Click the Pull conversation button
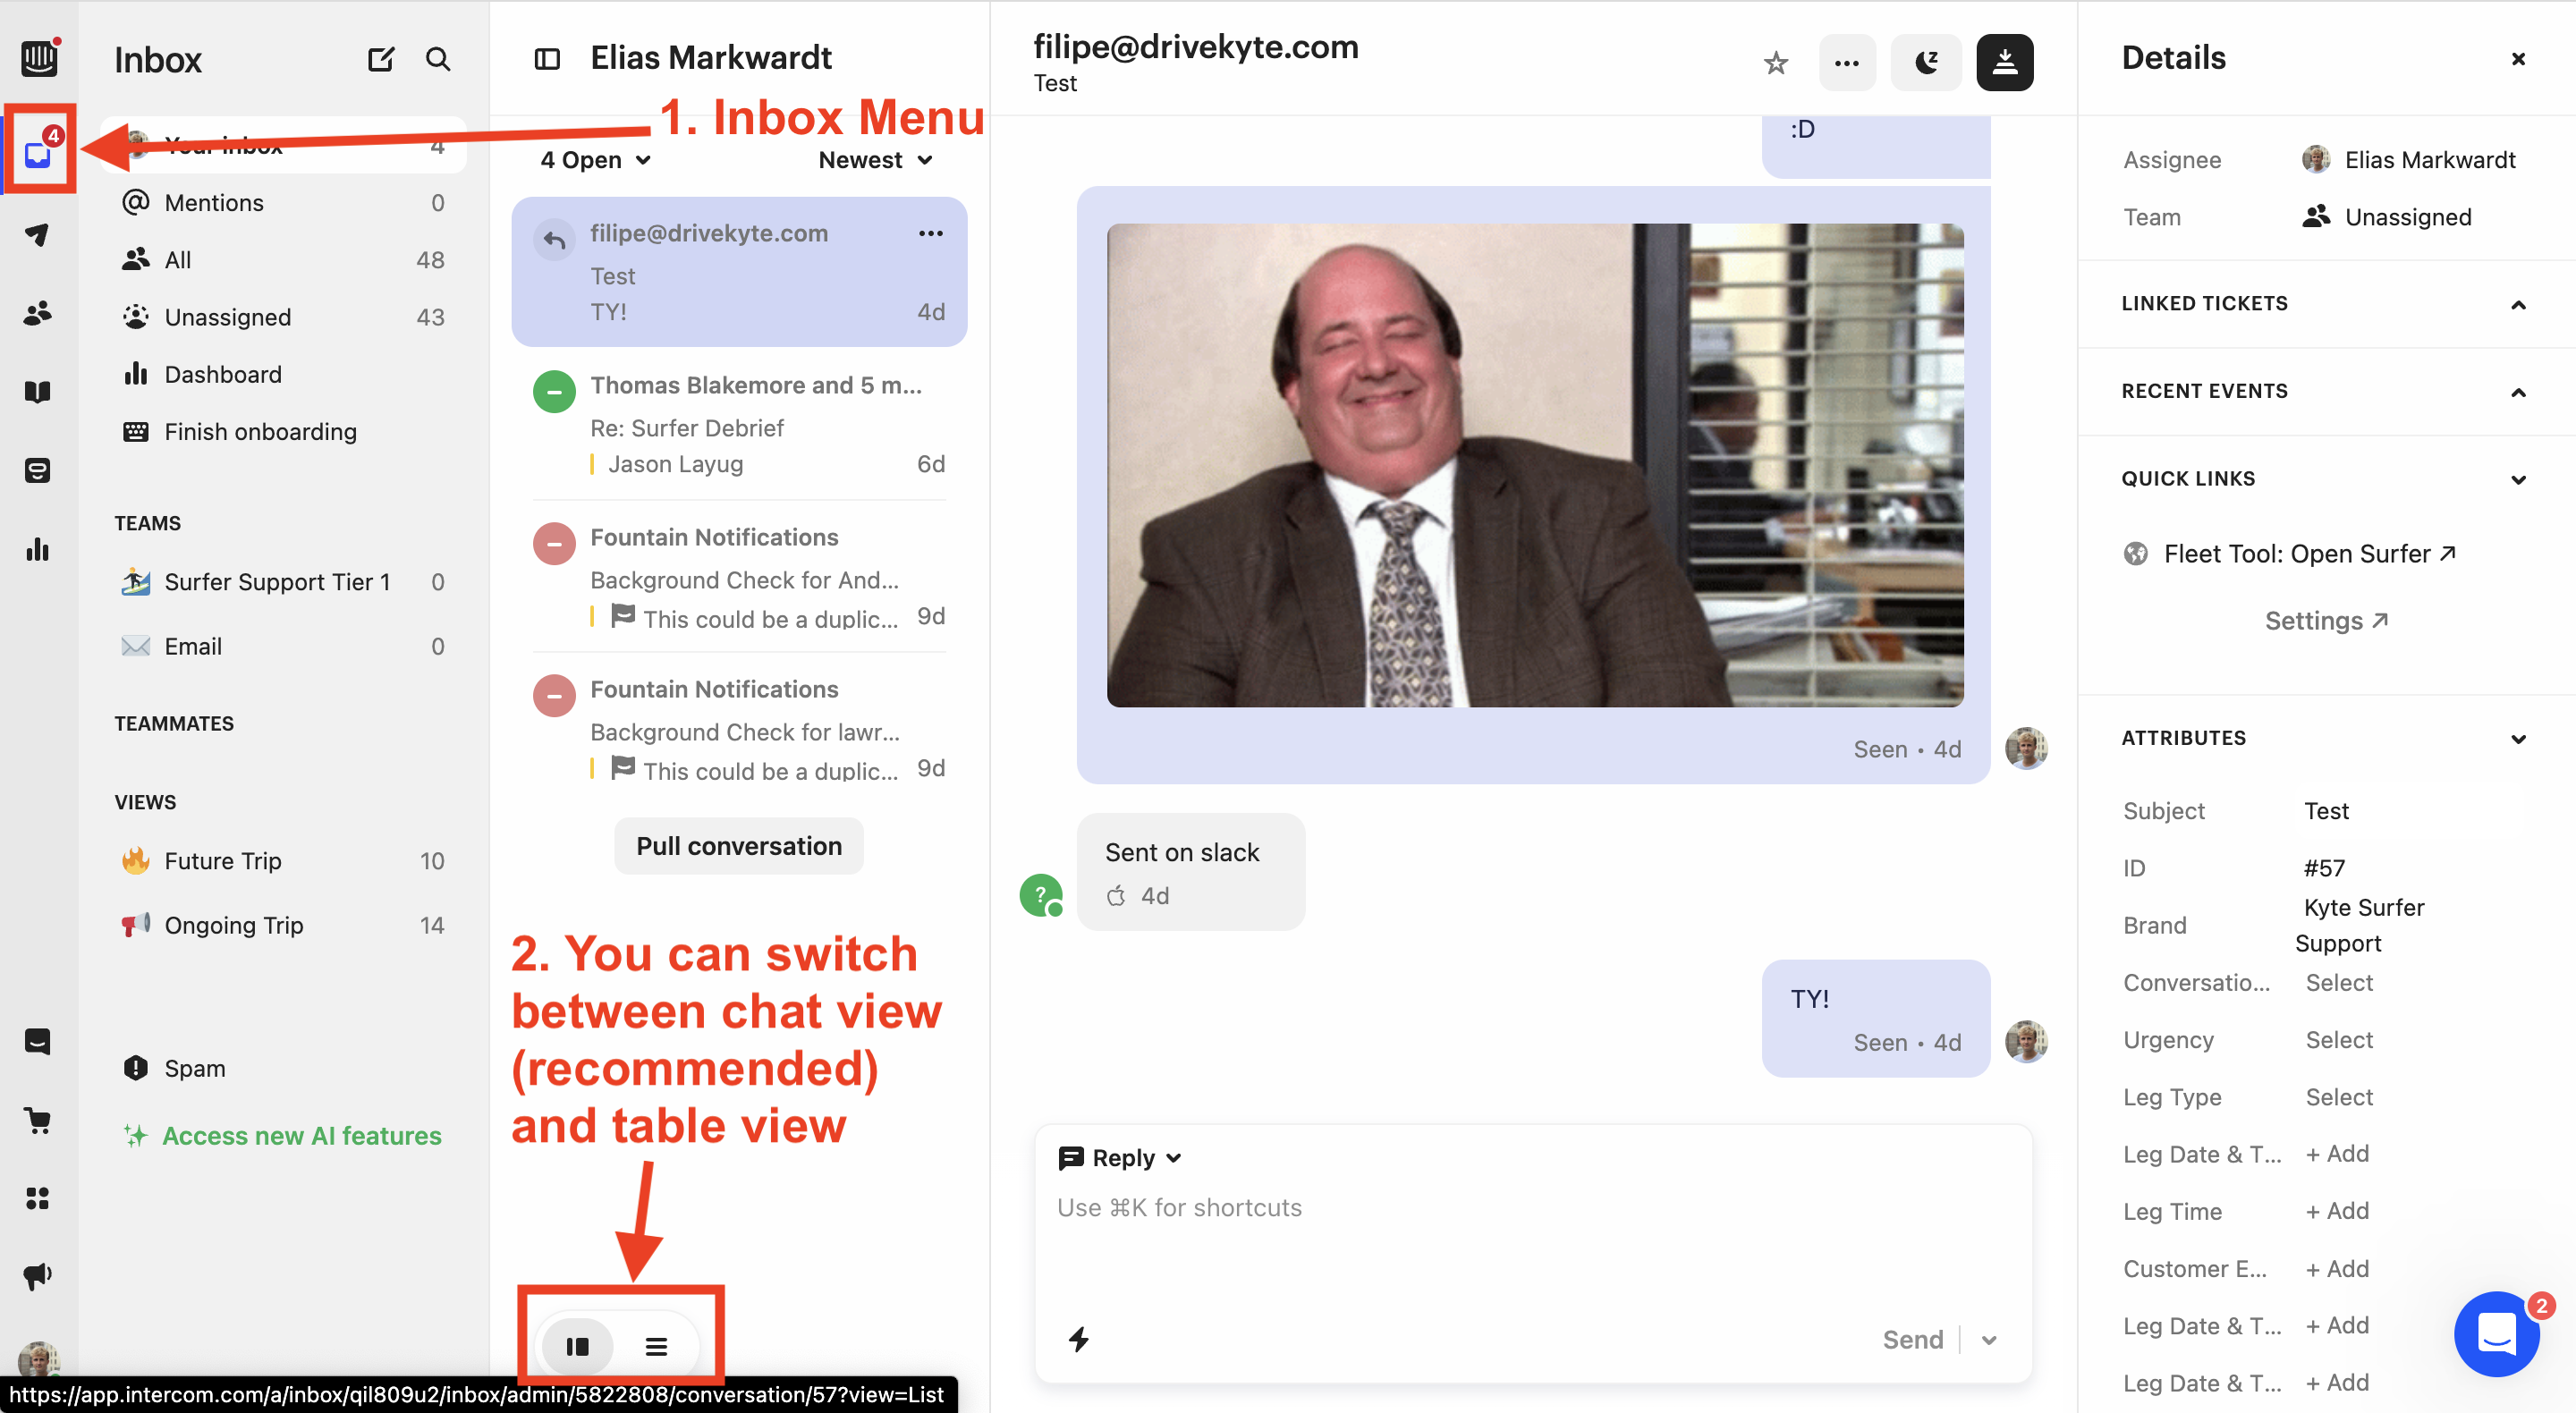 (739, 846)
